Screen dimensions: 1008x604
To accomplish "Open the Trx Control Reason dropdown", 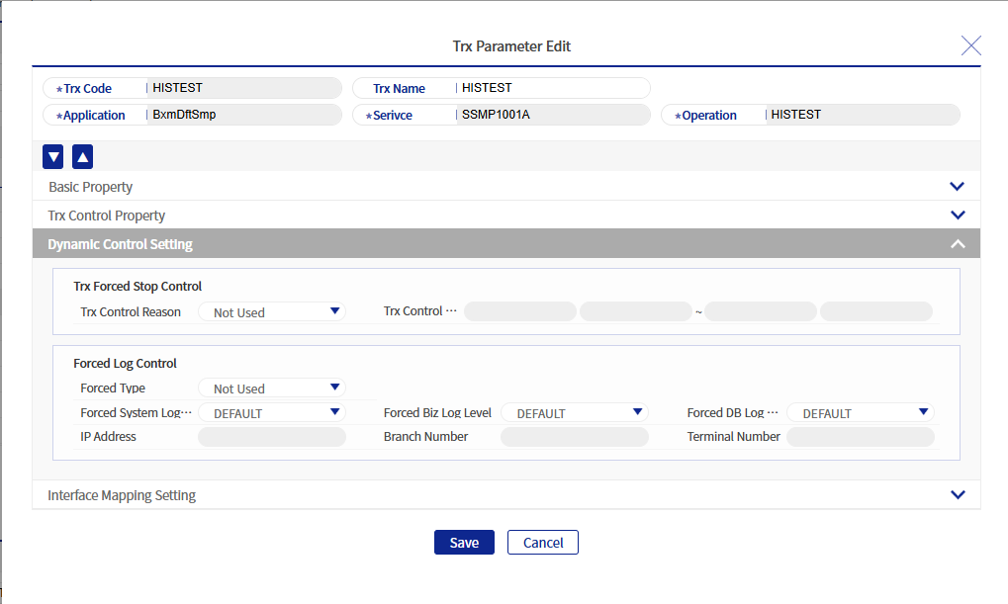I will [x=272, y=312].
